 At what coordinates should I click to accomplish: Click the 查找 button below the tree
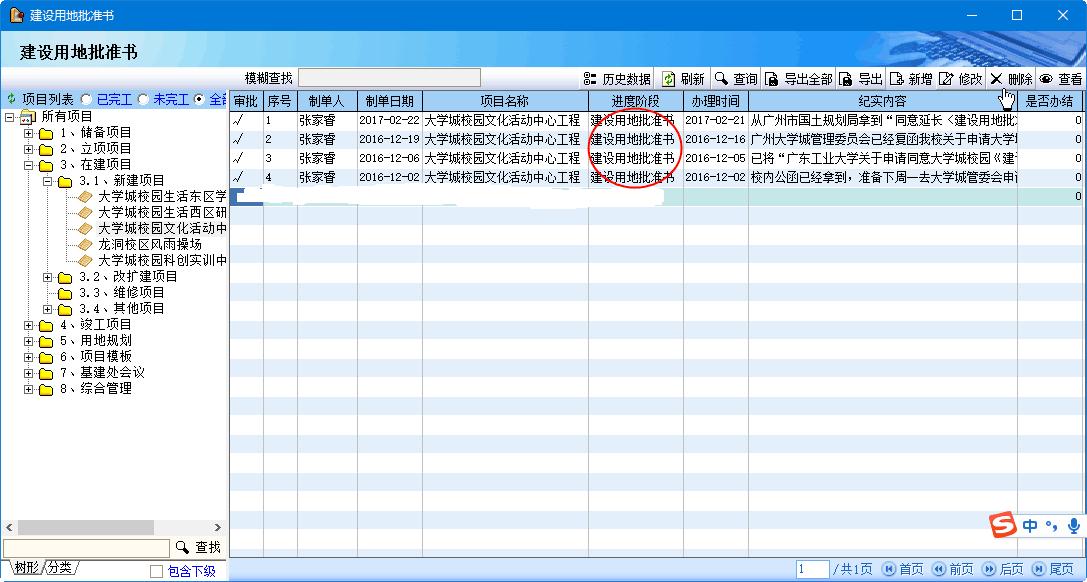tap(198, 547)
